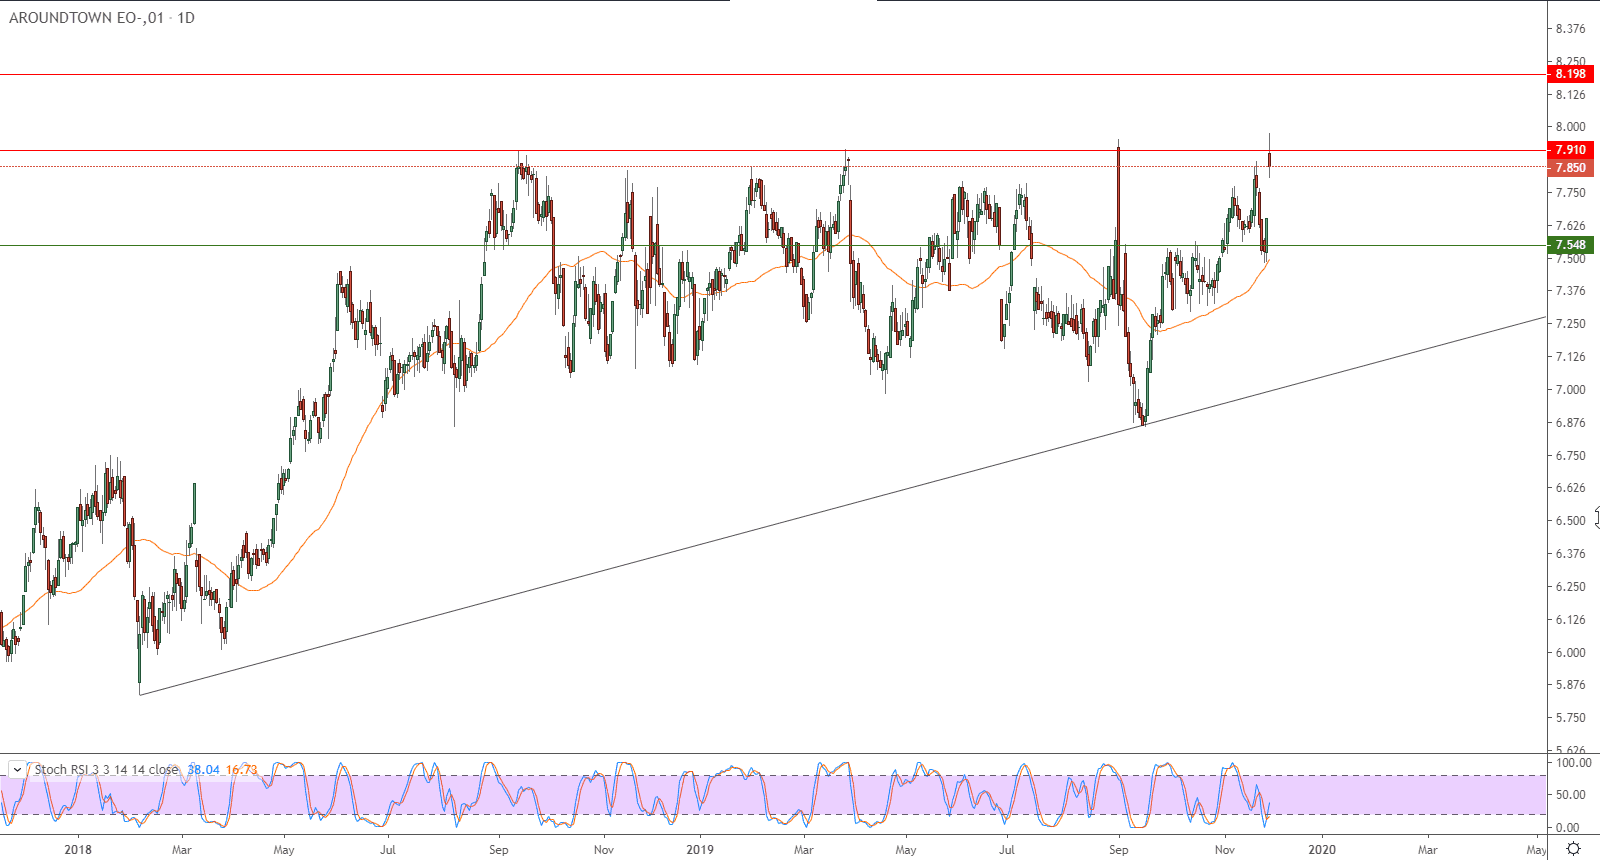Click the 6.626 price axis value
This screenshot has height=860, width=1600.
click(1570, 488)
